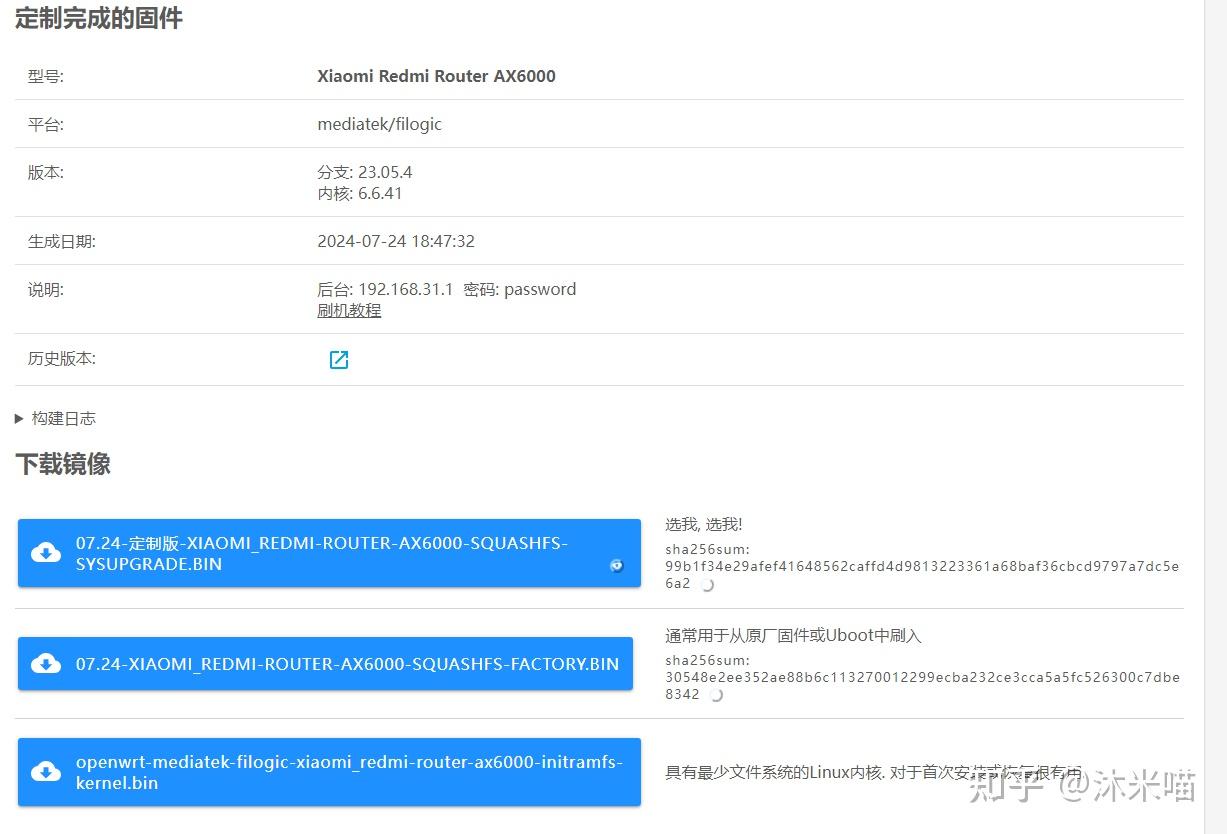Click spinner icon after FACTORY sha256sum

pyautogui.click(x=715, y=695)
